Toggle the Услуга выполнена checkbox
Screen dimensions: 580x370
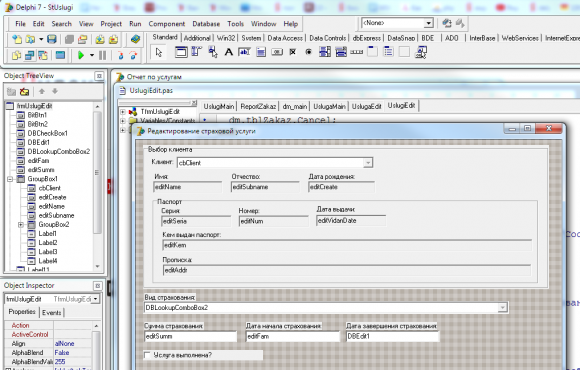point(147,355)
